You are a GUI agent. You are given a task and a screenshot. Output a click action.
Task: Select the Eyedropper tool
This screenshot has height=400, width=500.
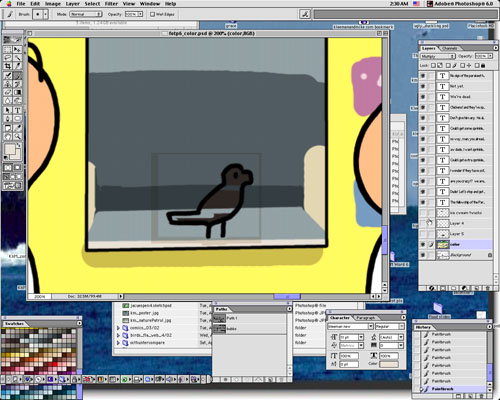click(17, 128)
